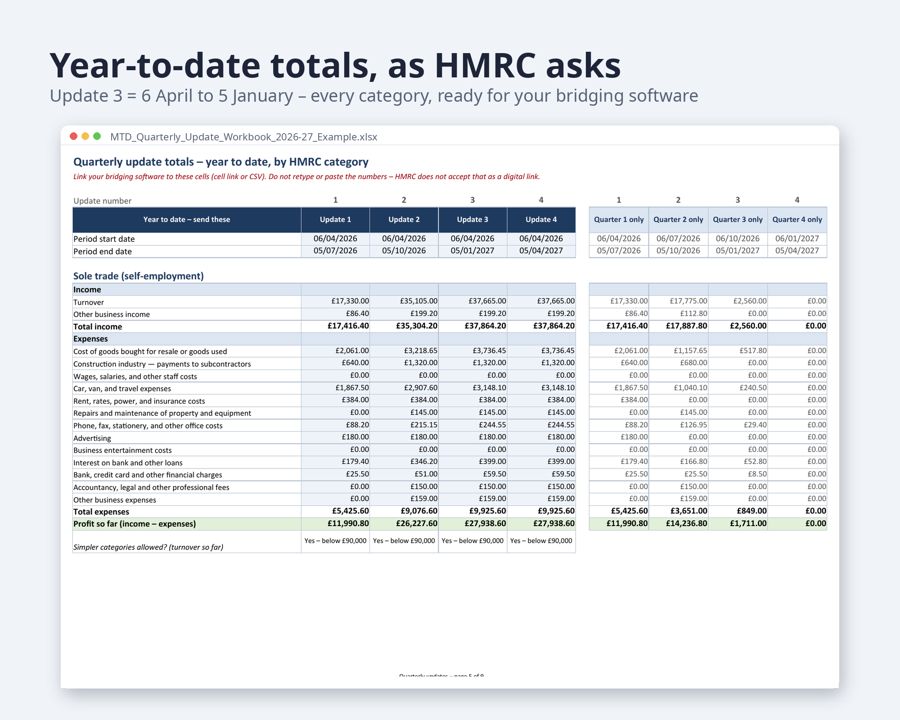Click the 'Advertising' row label
Viewport: 900px width, 720px height.
pyautogui.click(x=92, y=438)
